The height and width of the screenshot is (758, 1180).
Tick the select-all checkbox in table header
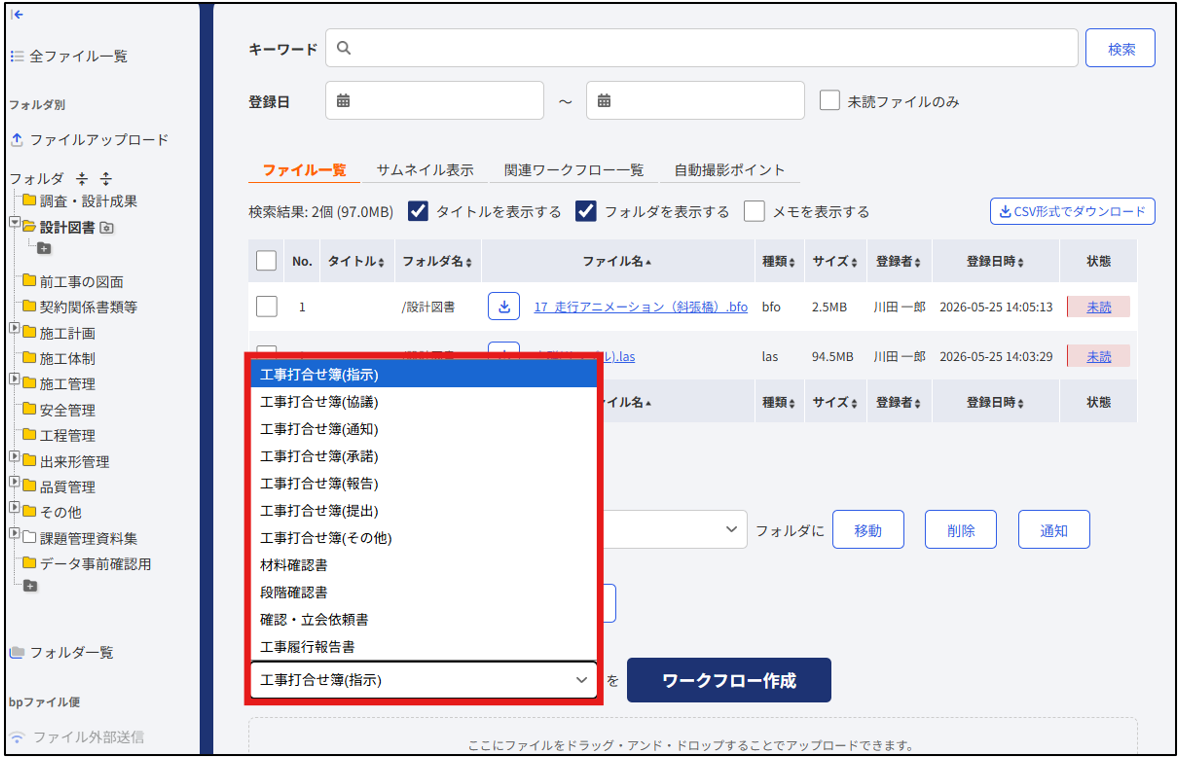(266, 260)
